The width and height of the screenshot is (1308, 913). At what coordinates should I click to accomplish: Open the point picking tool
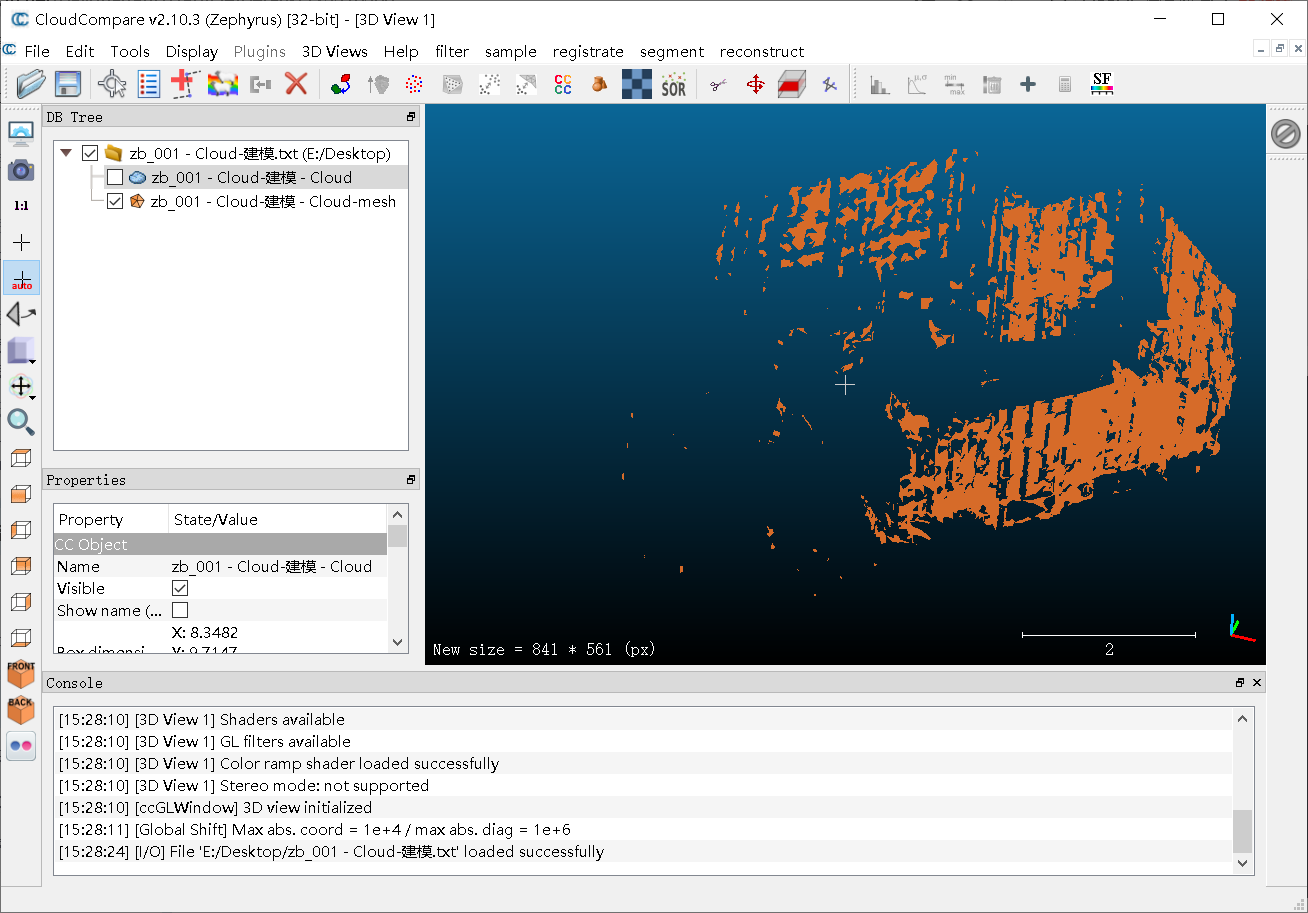click(x=829, y=84)
